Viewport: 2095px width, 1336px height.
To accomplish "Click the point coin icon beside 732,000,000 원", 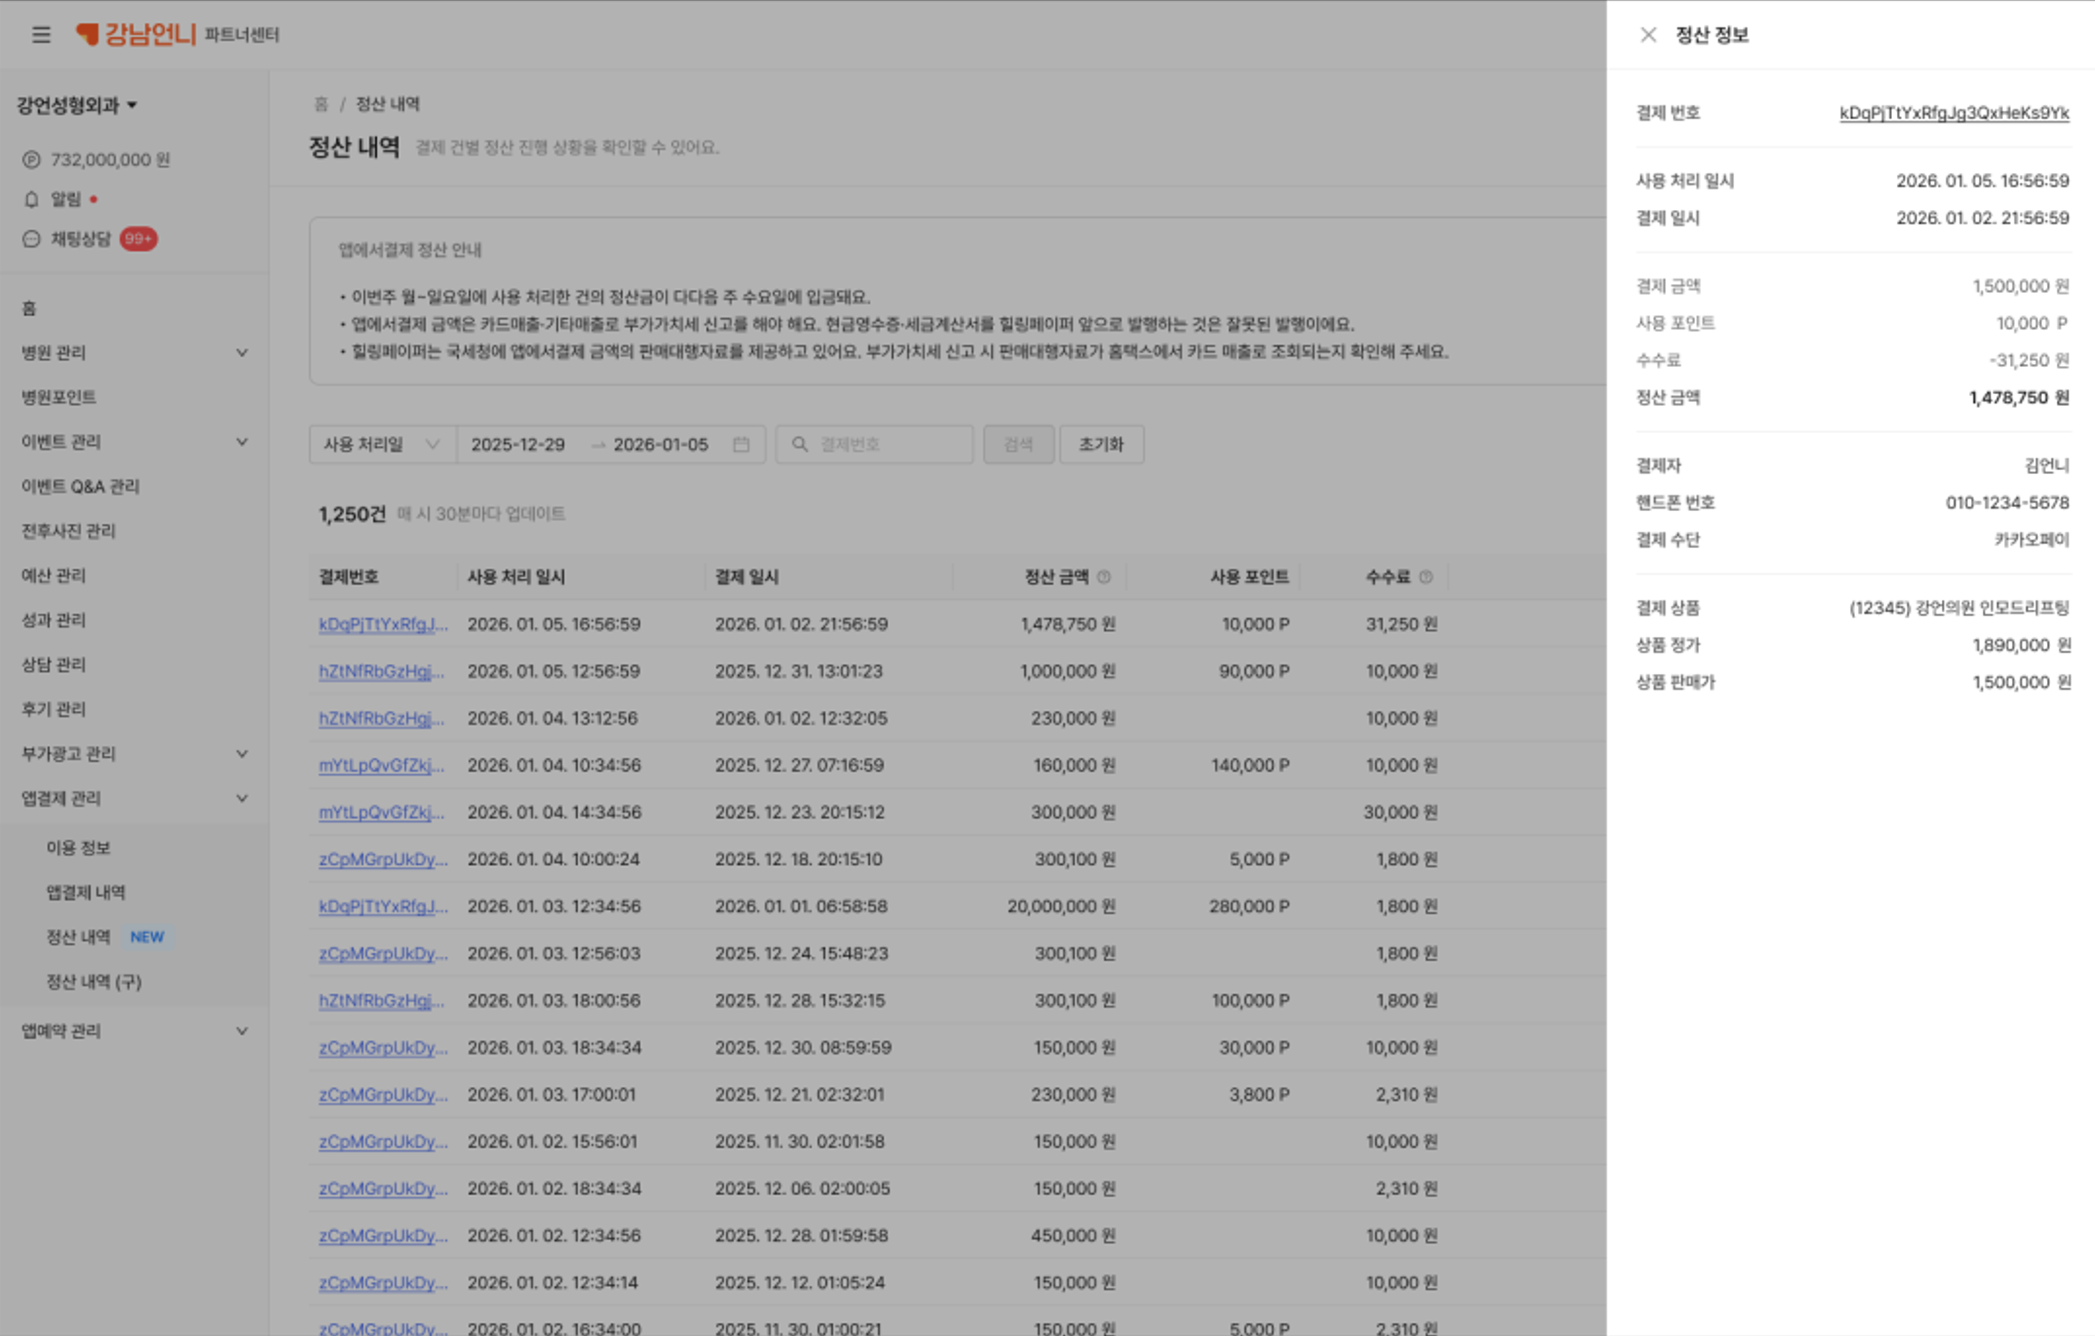I will click(31, 160).
